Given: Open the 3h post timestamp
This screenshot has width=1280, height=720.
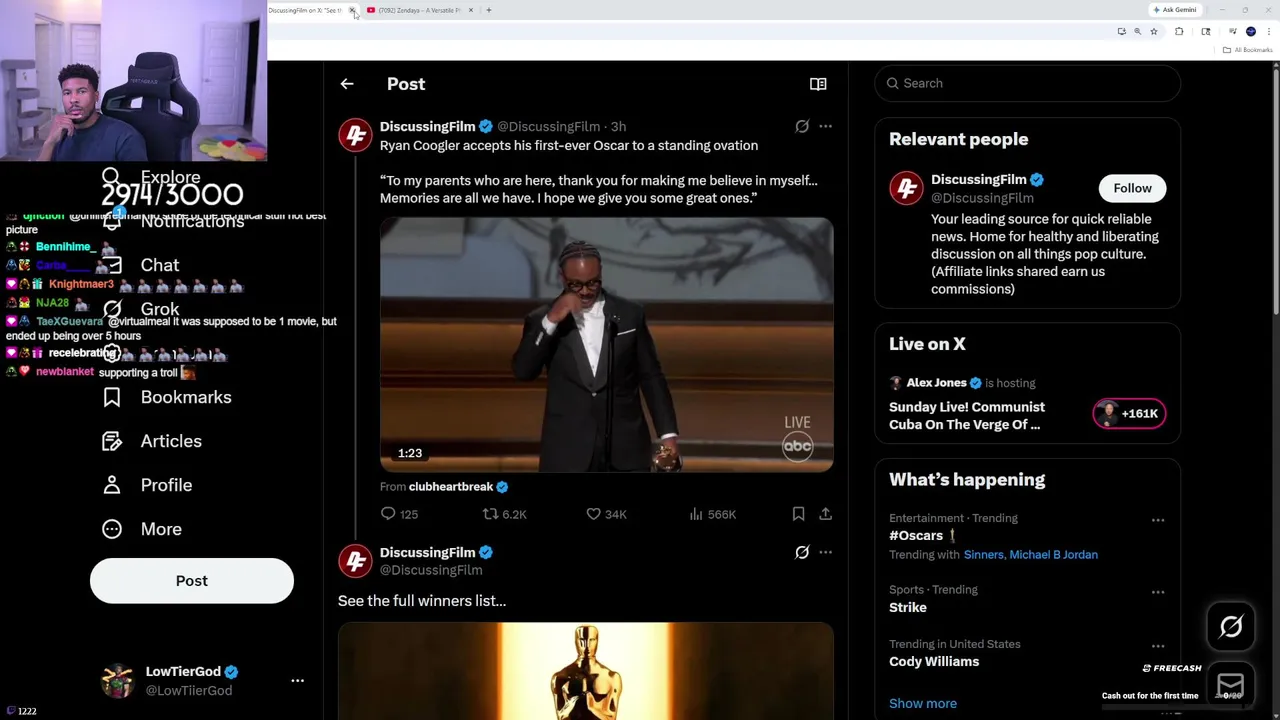Looking at the screenshot, I should point(618,126).
